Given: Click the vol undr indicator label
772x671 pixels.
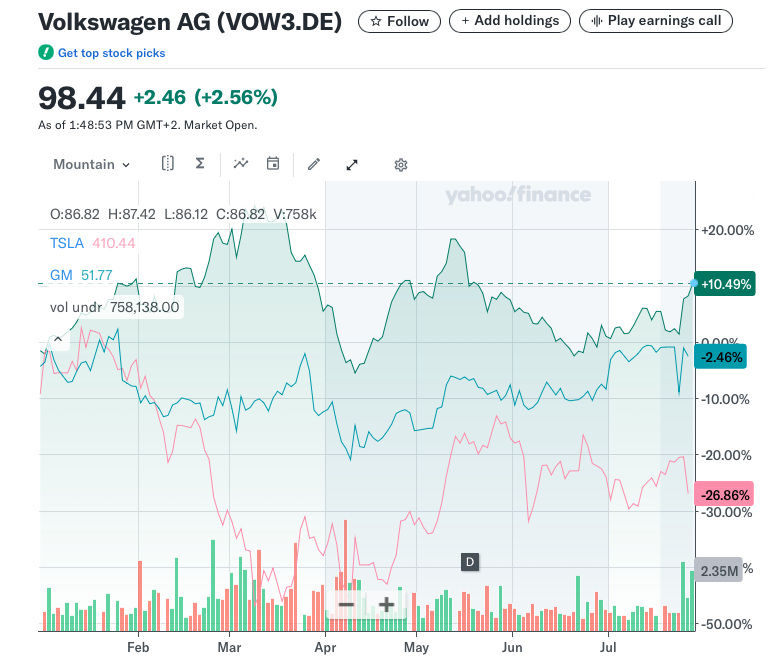Looking at the screenshot, I should tap(115, 307).
